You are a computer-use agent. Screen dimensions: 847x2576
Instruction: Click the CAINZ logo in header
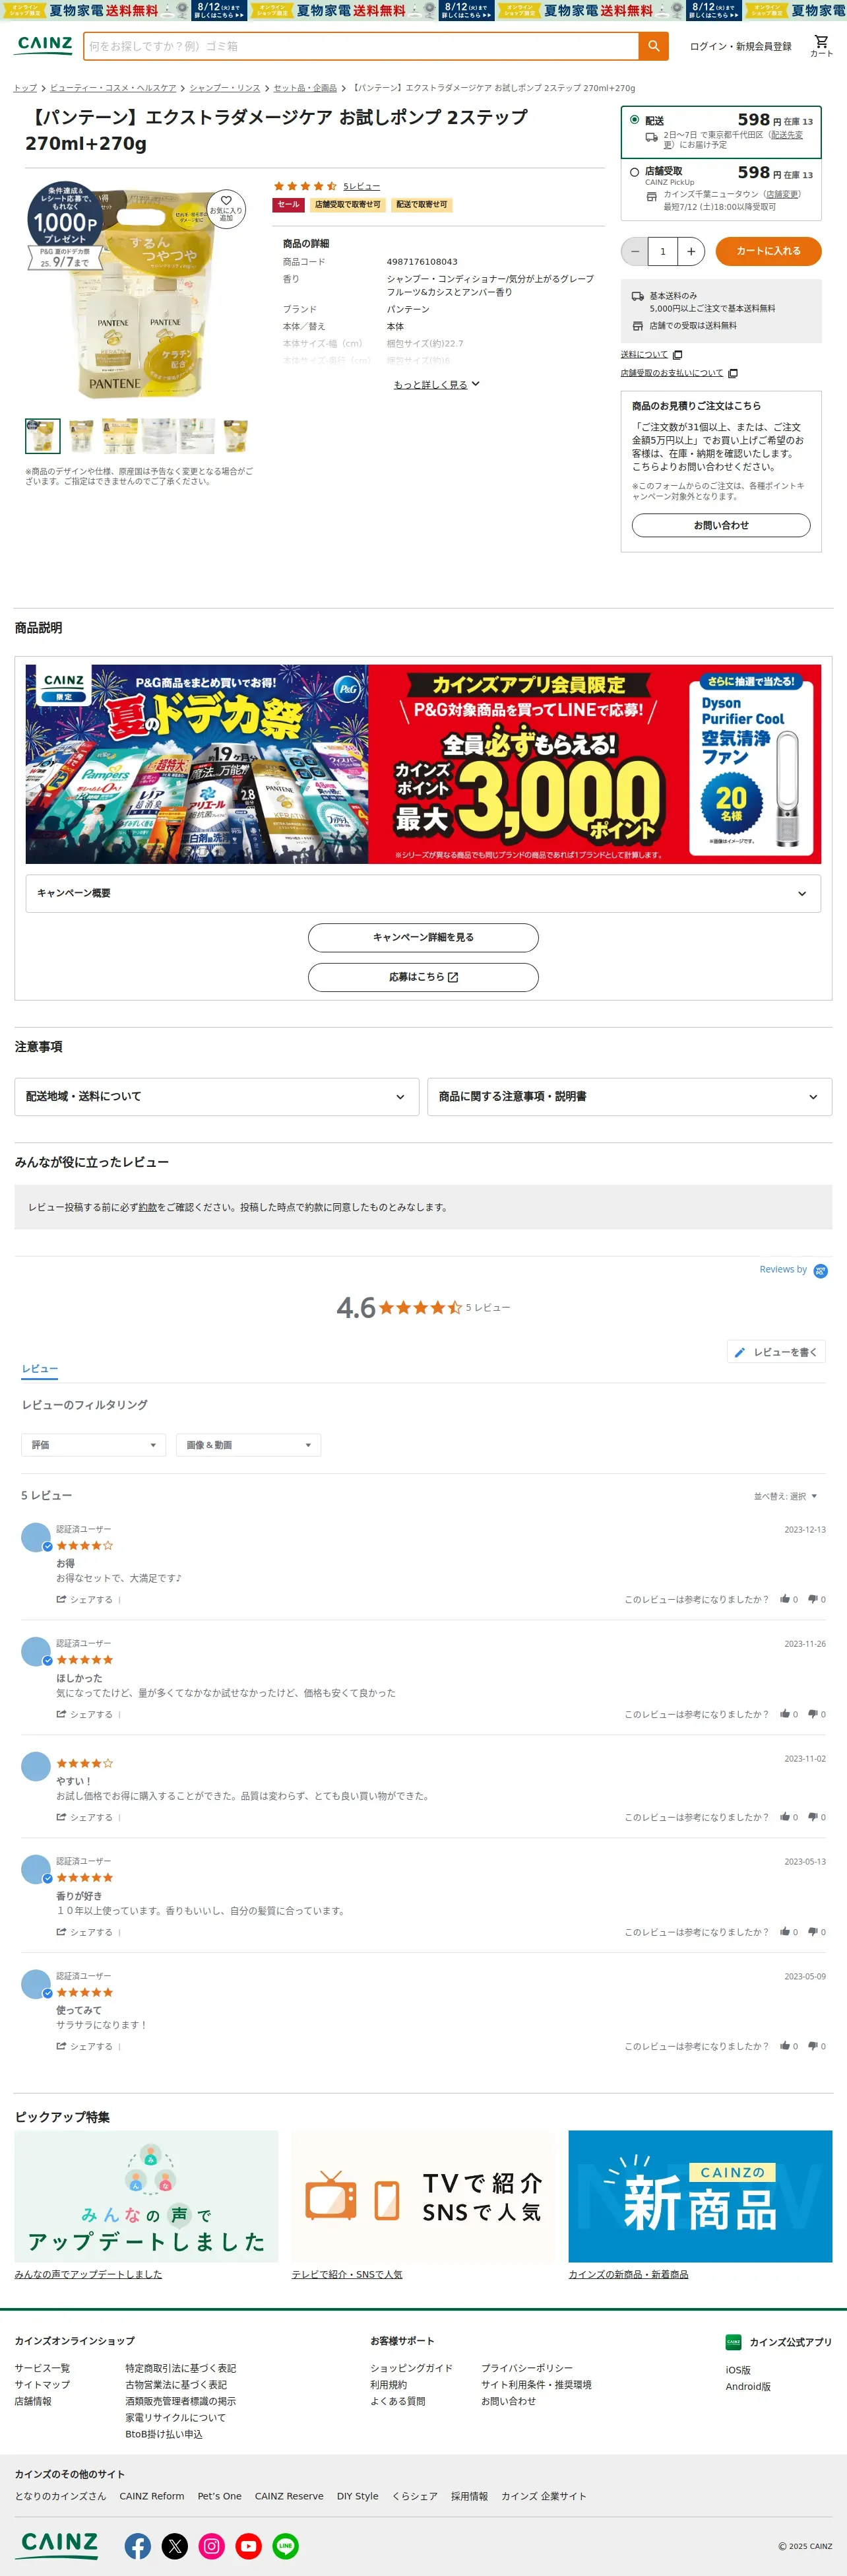pyautogui.click(x=44, y=45)
